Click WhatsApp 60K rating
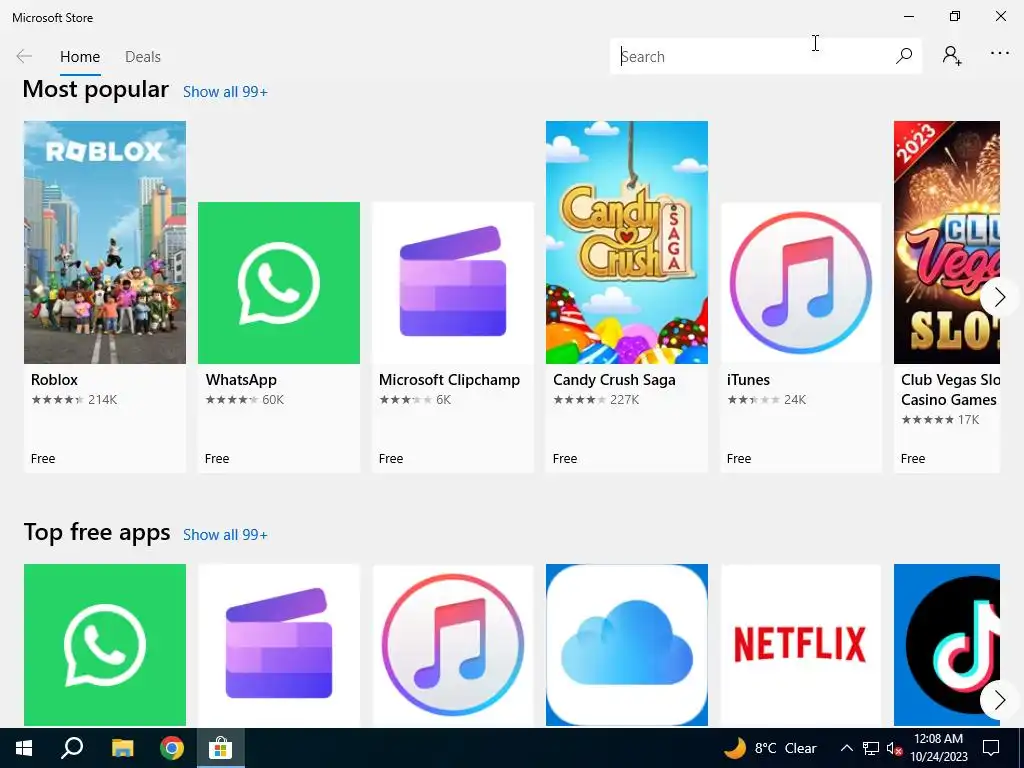Image resolution: width=1024 pixels, height=768 pixels. click(245, 400)
